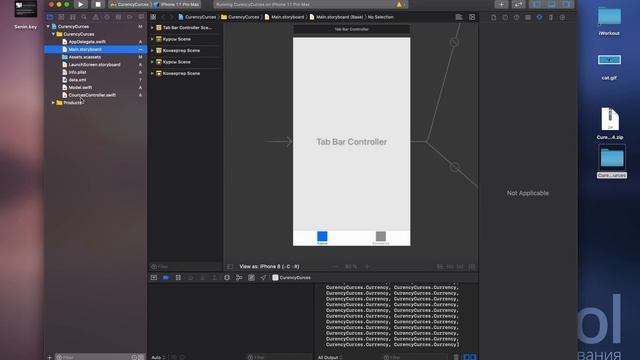640x360 pixels.
Task: Show the History inspector
Action: click(505, 18)
